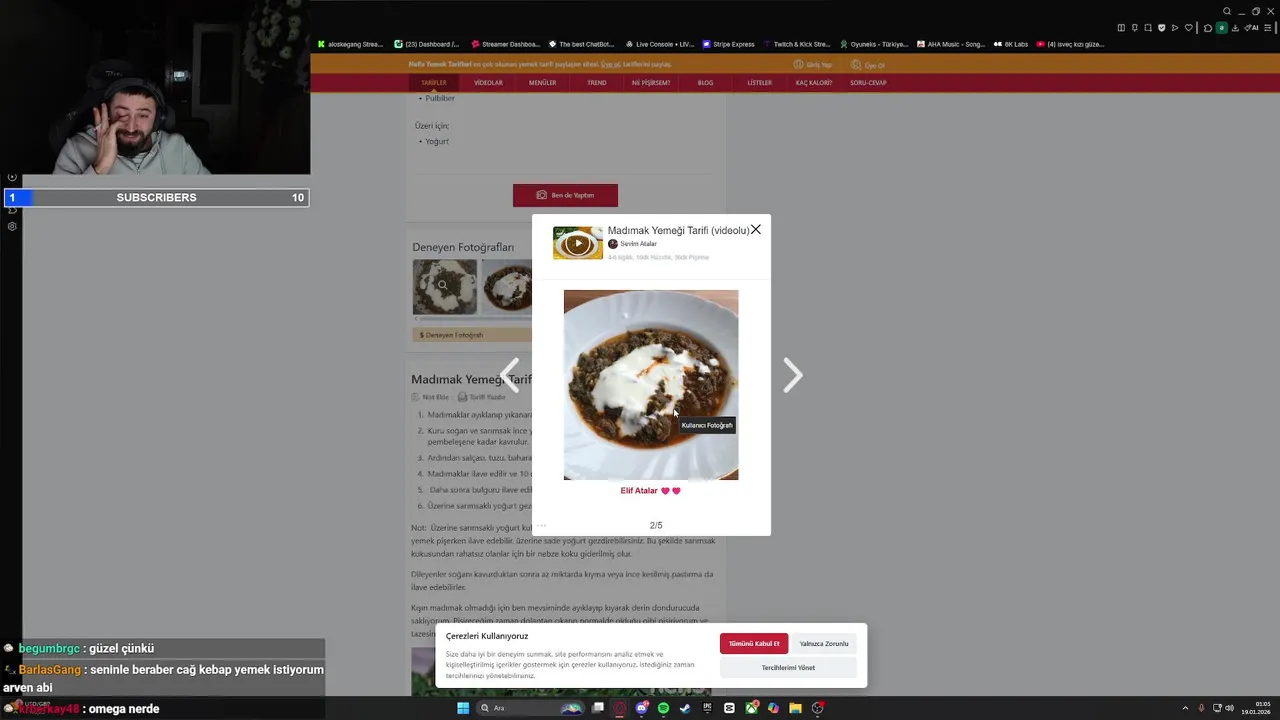Image resolution: width=1280 pixels, height=720 pixels.
Task: Open Tercihlerimi Yönet cookie preferences
Action: pyautogui.click(x=788, y=668)
